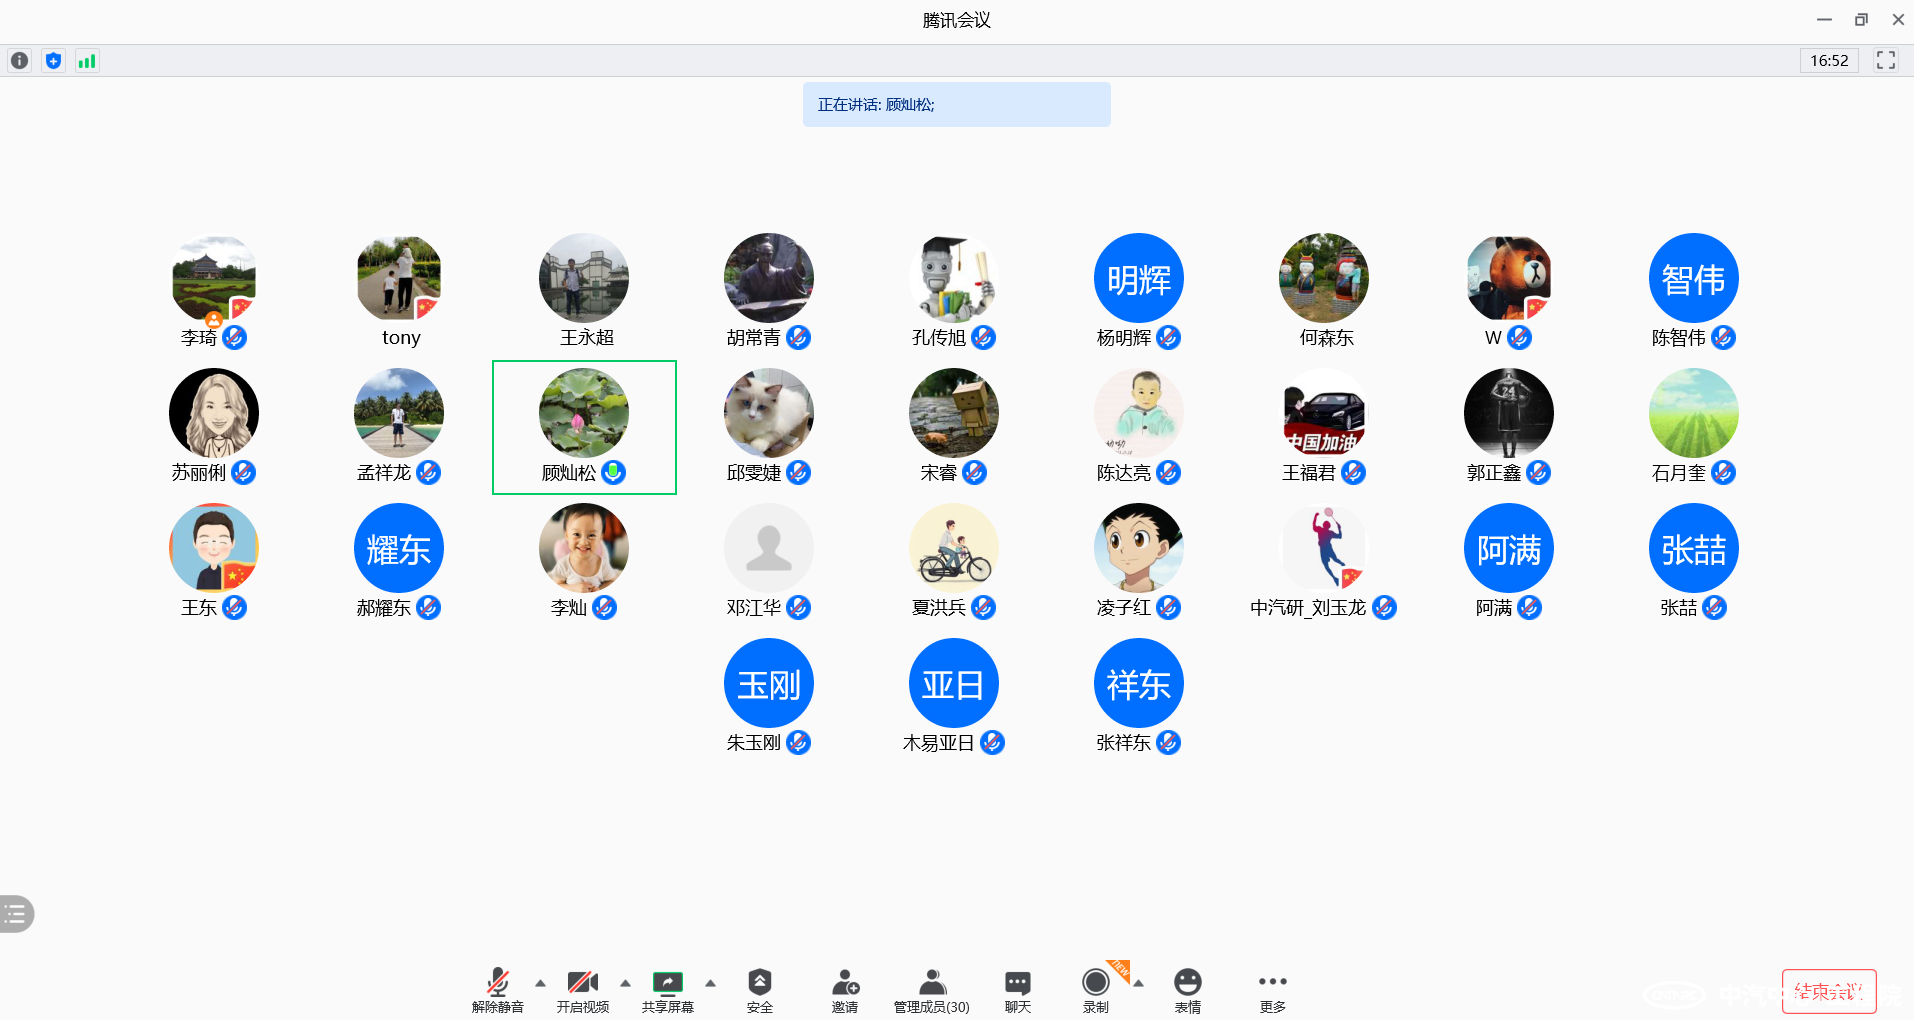This screenshot has width=1914, height=1020.
Task: Expand the audio options arrow beside 解除静音
Action: tap(540, 983)
